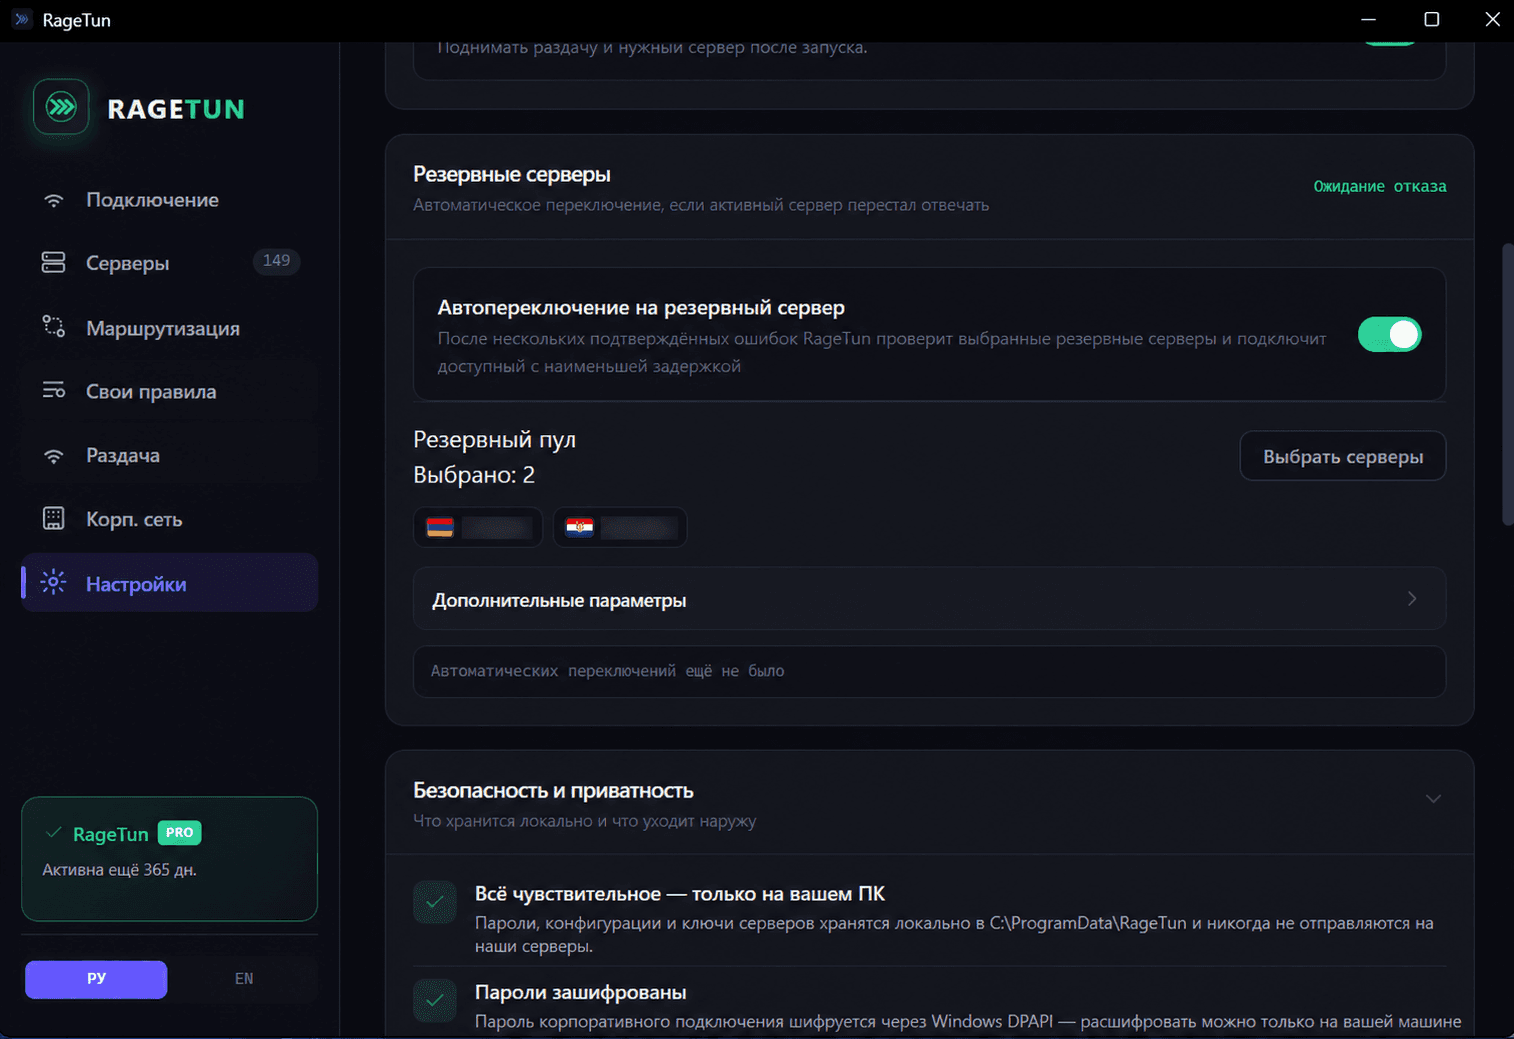The image size is (1514, 1039).
Task: Open the Серверы list
Action: click(170, 263)
